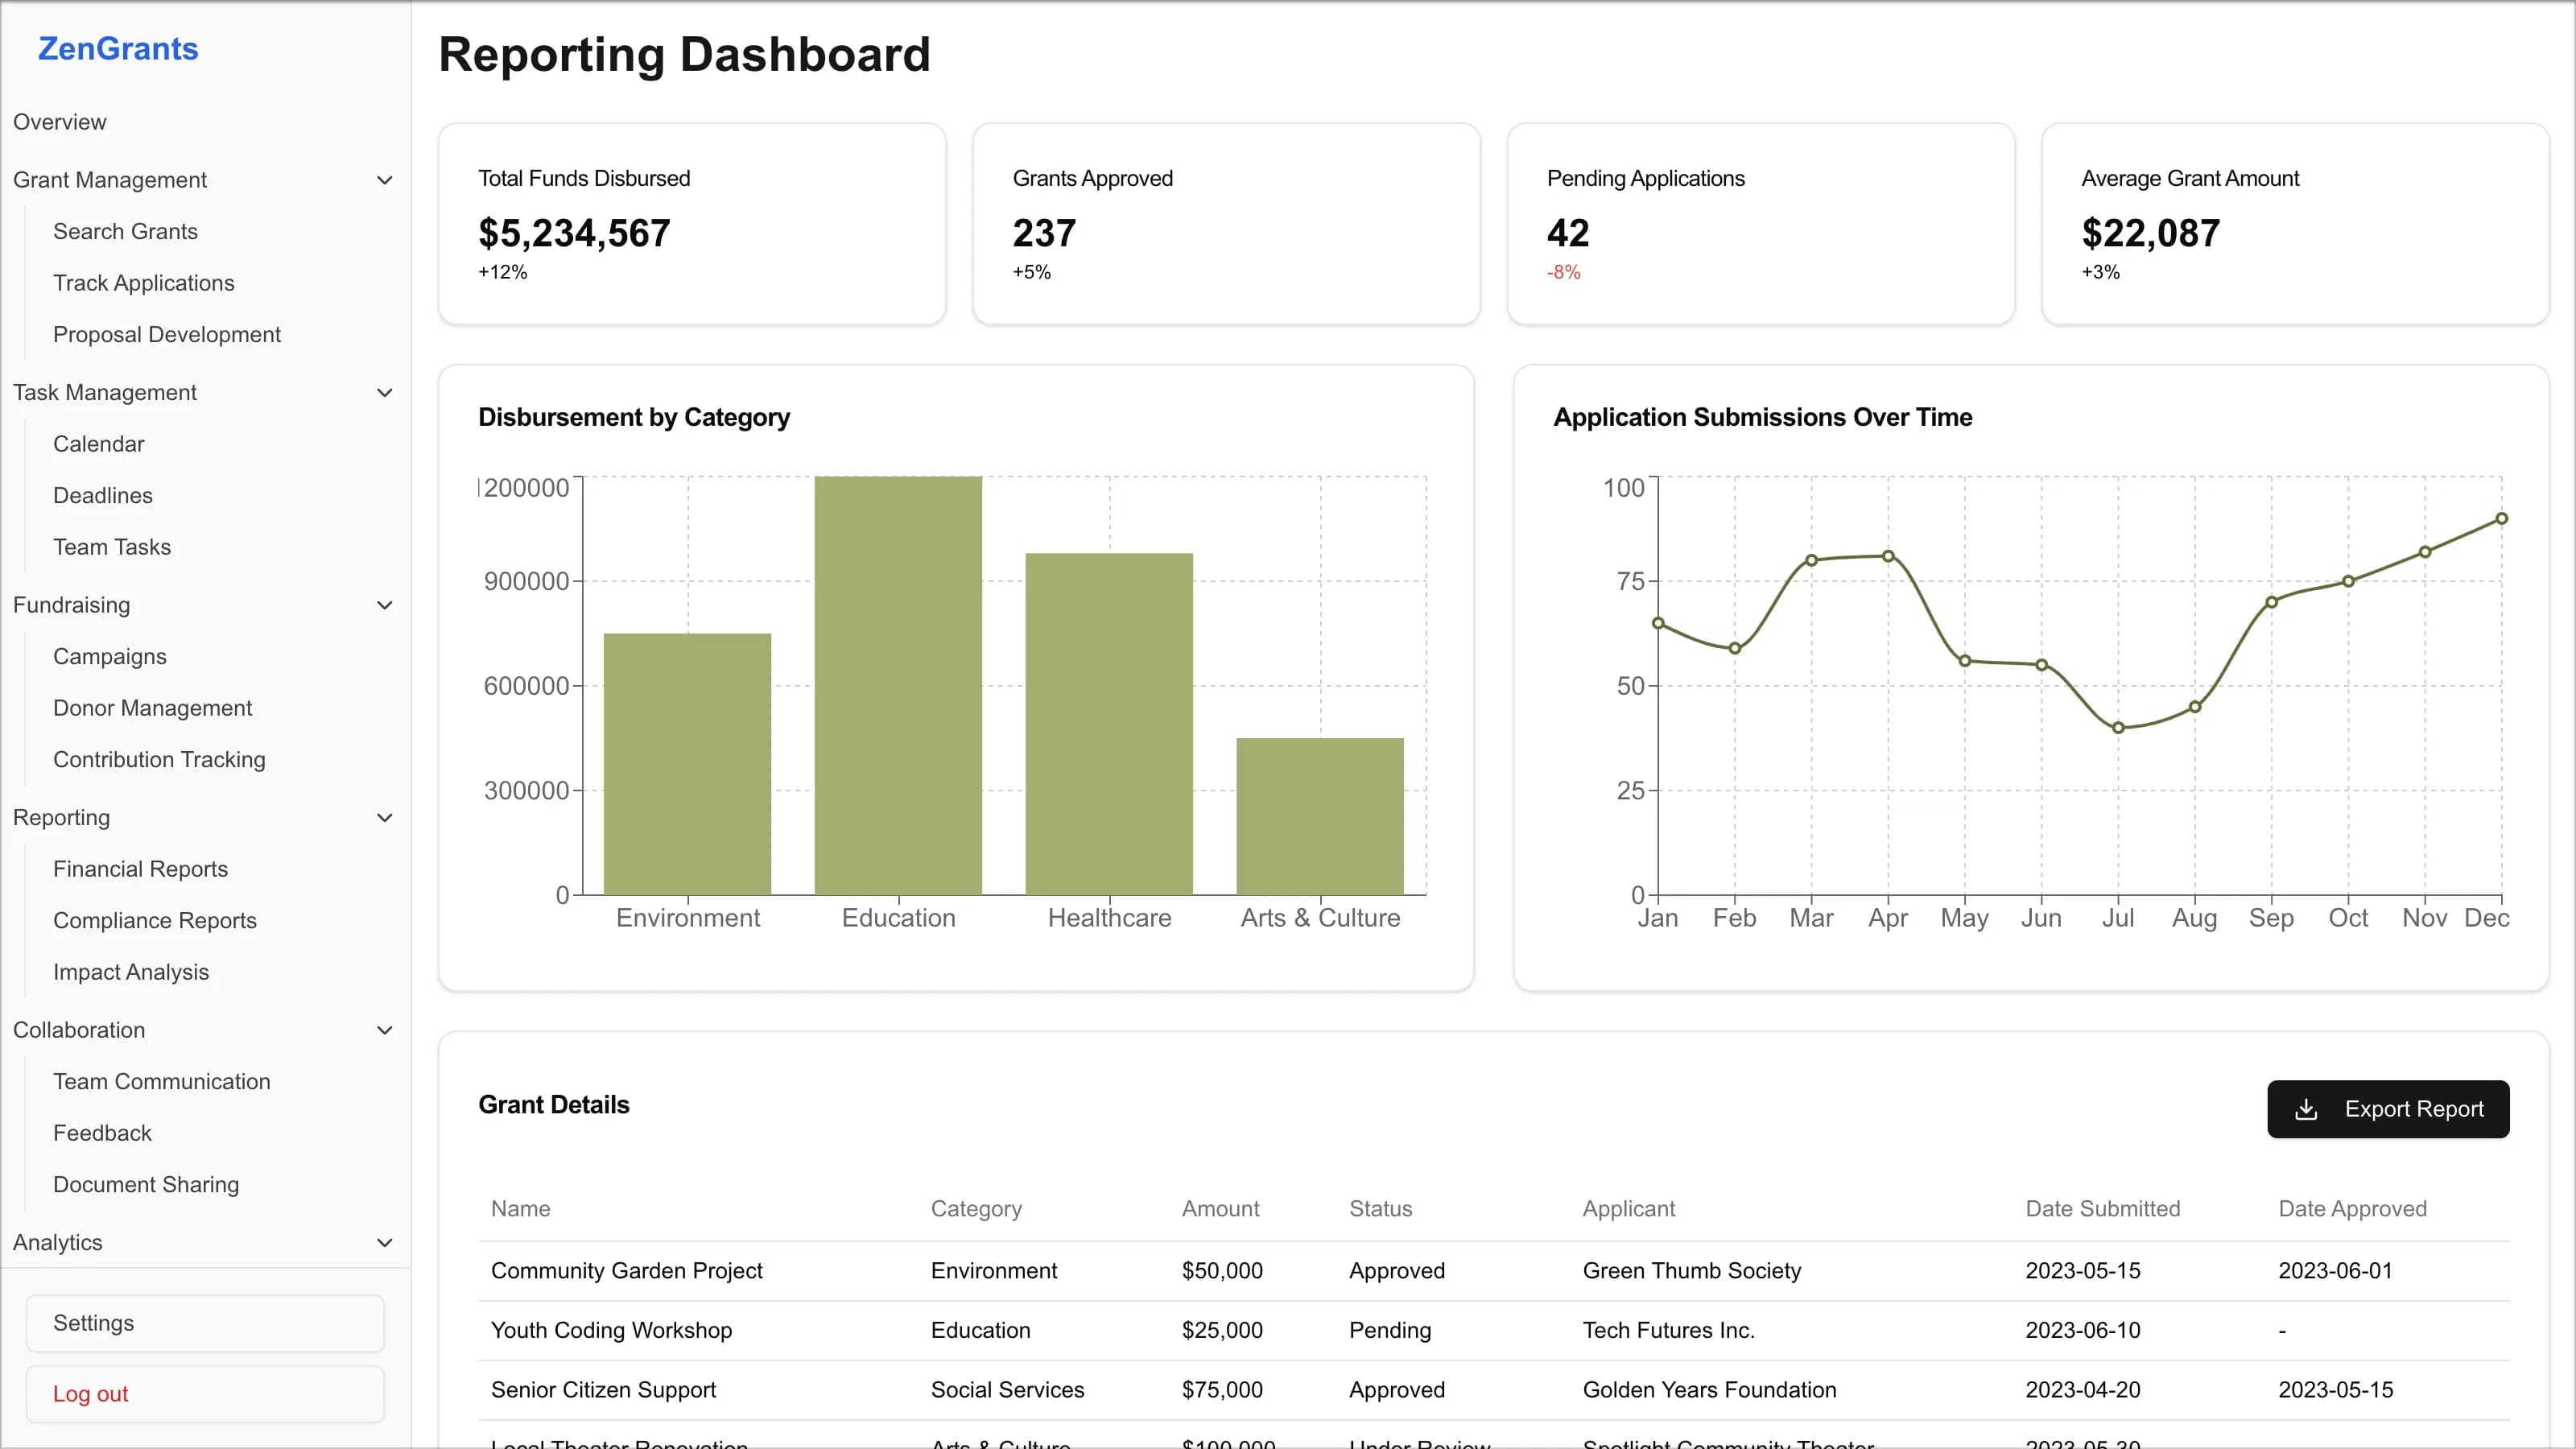Open Impact Analysis page
The height and width of the screenshot is (1449, 2576).
coord(131,972)
